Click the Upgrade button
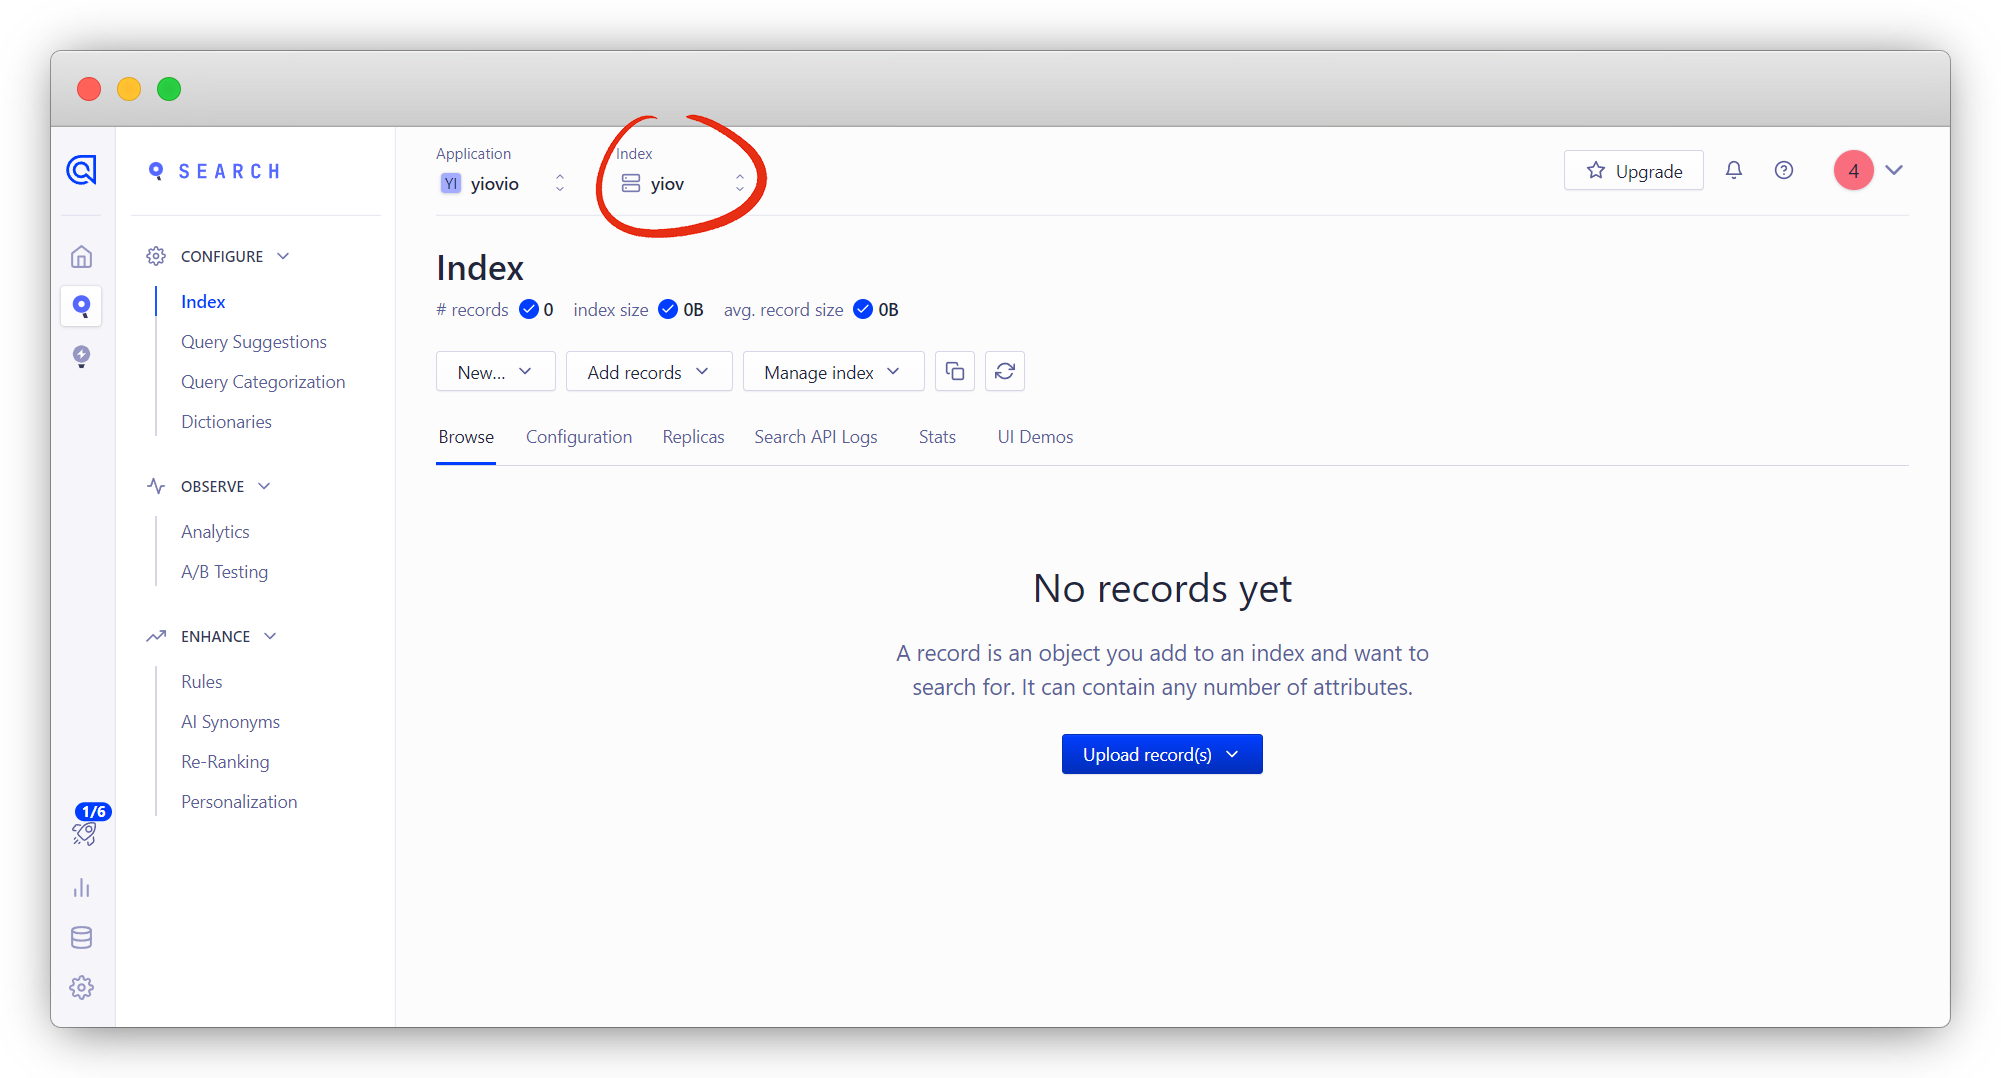Screen dimensions: 2001x1078 pyautogui.click(x=1633, y=170)
